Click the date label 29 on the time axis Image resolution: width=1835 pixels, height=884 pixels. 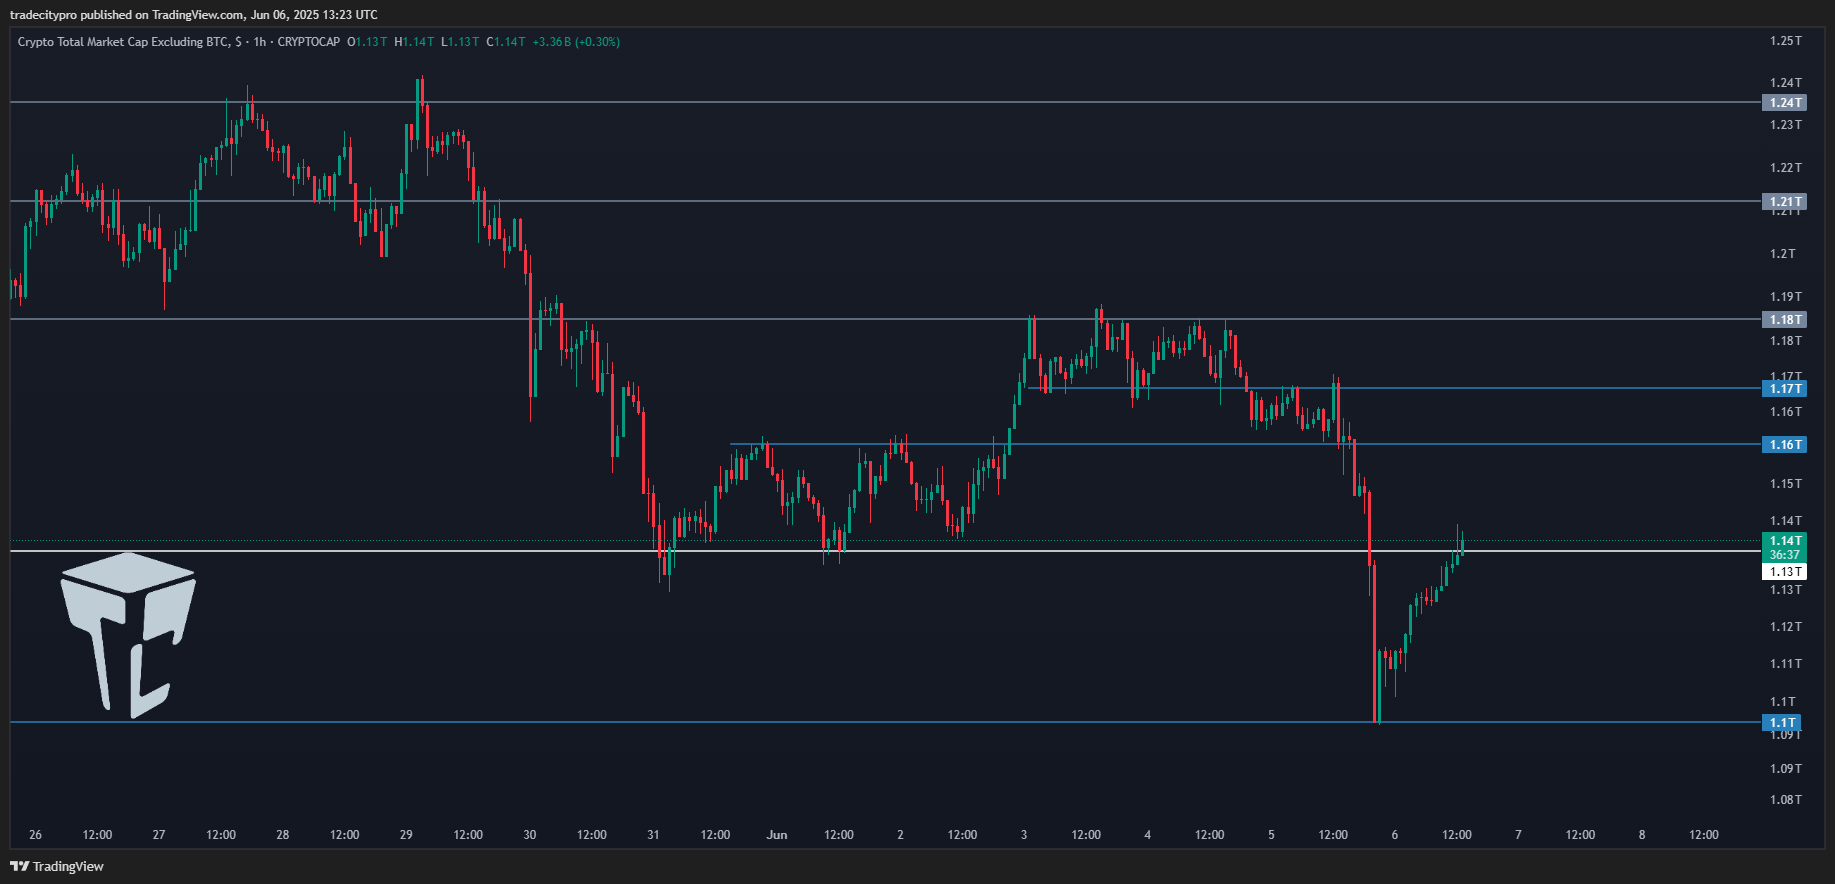tap(406, 835)
